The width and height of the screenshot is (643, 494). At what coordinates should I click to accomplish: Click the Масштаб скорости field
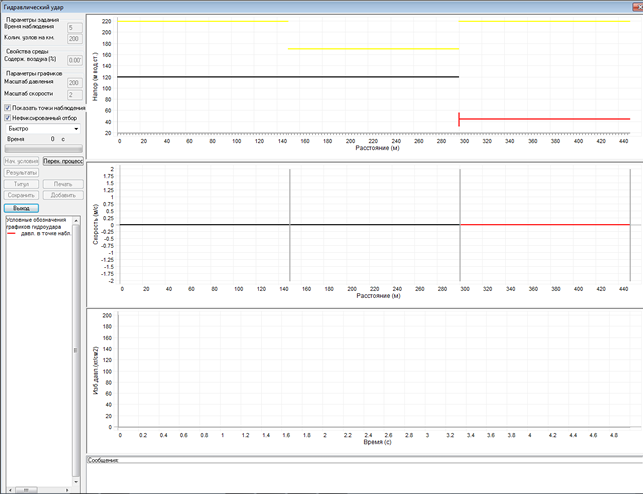pos(73,94)
